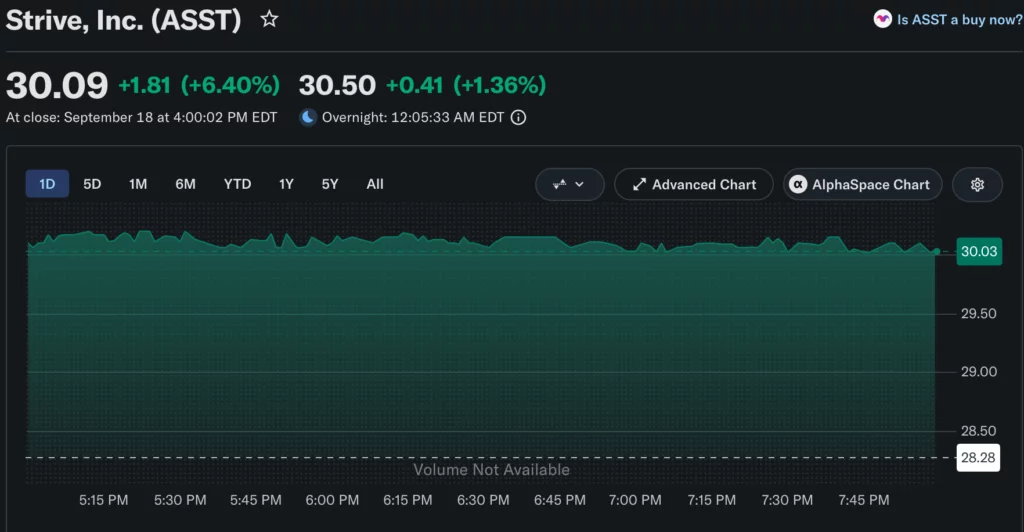Click the 7:45 PM time axis label
The height and width of the screenshot is (532, 1024).
click(864, 500)
